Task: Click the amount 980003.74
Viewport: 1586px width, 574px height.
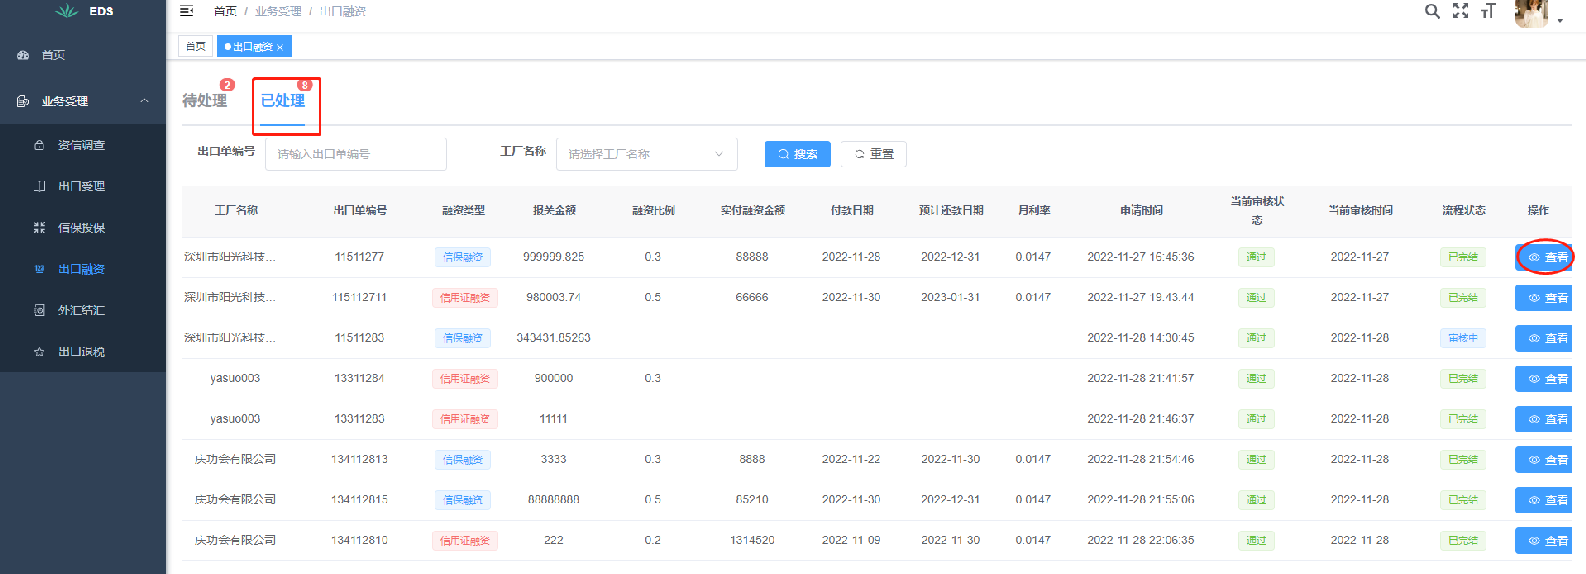Action: (553, 298)
